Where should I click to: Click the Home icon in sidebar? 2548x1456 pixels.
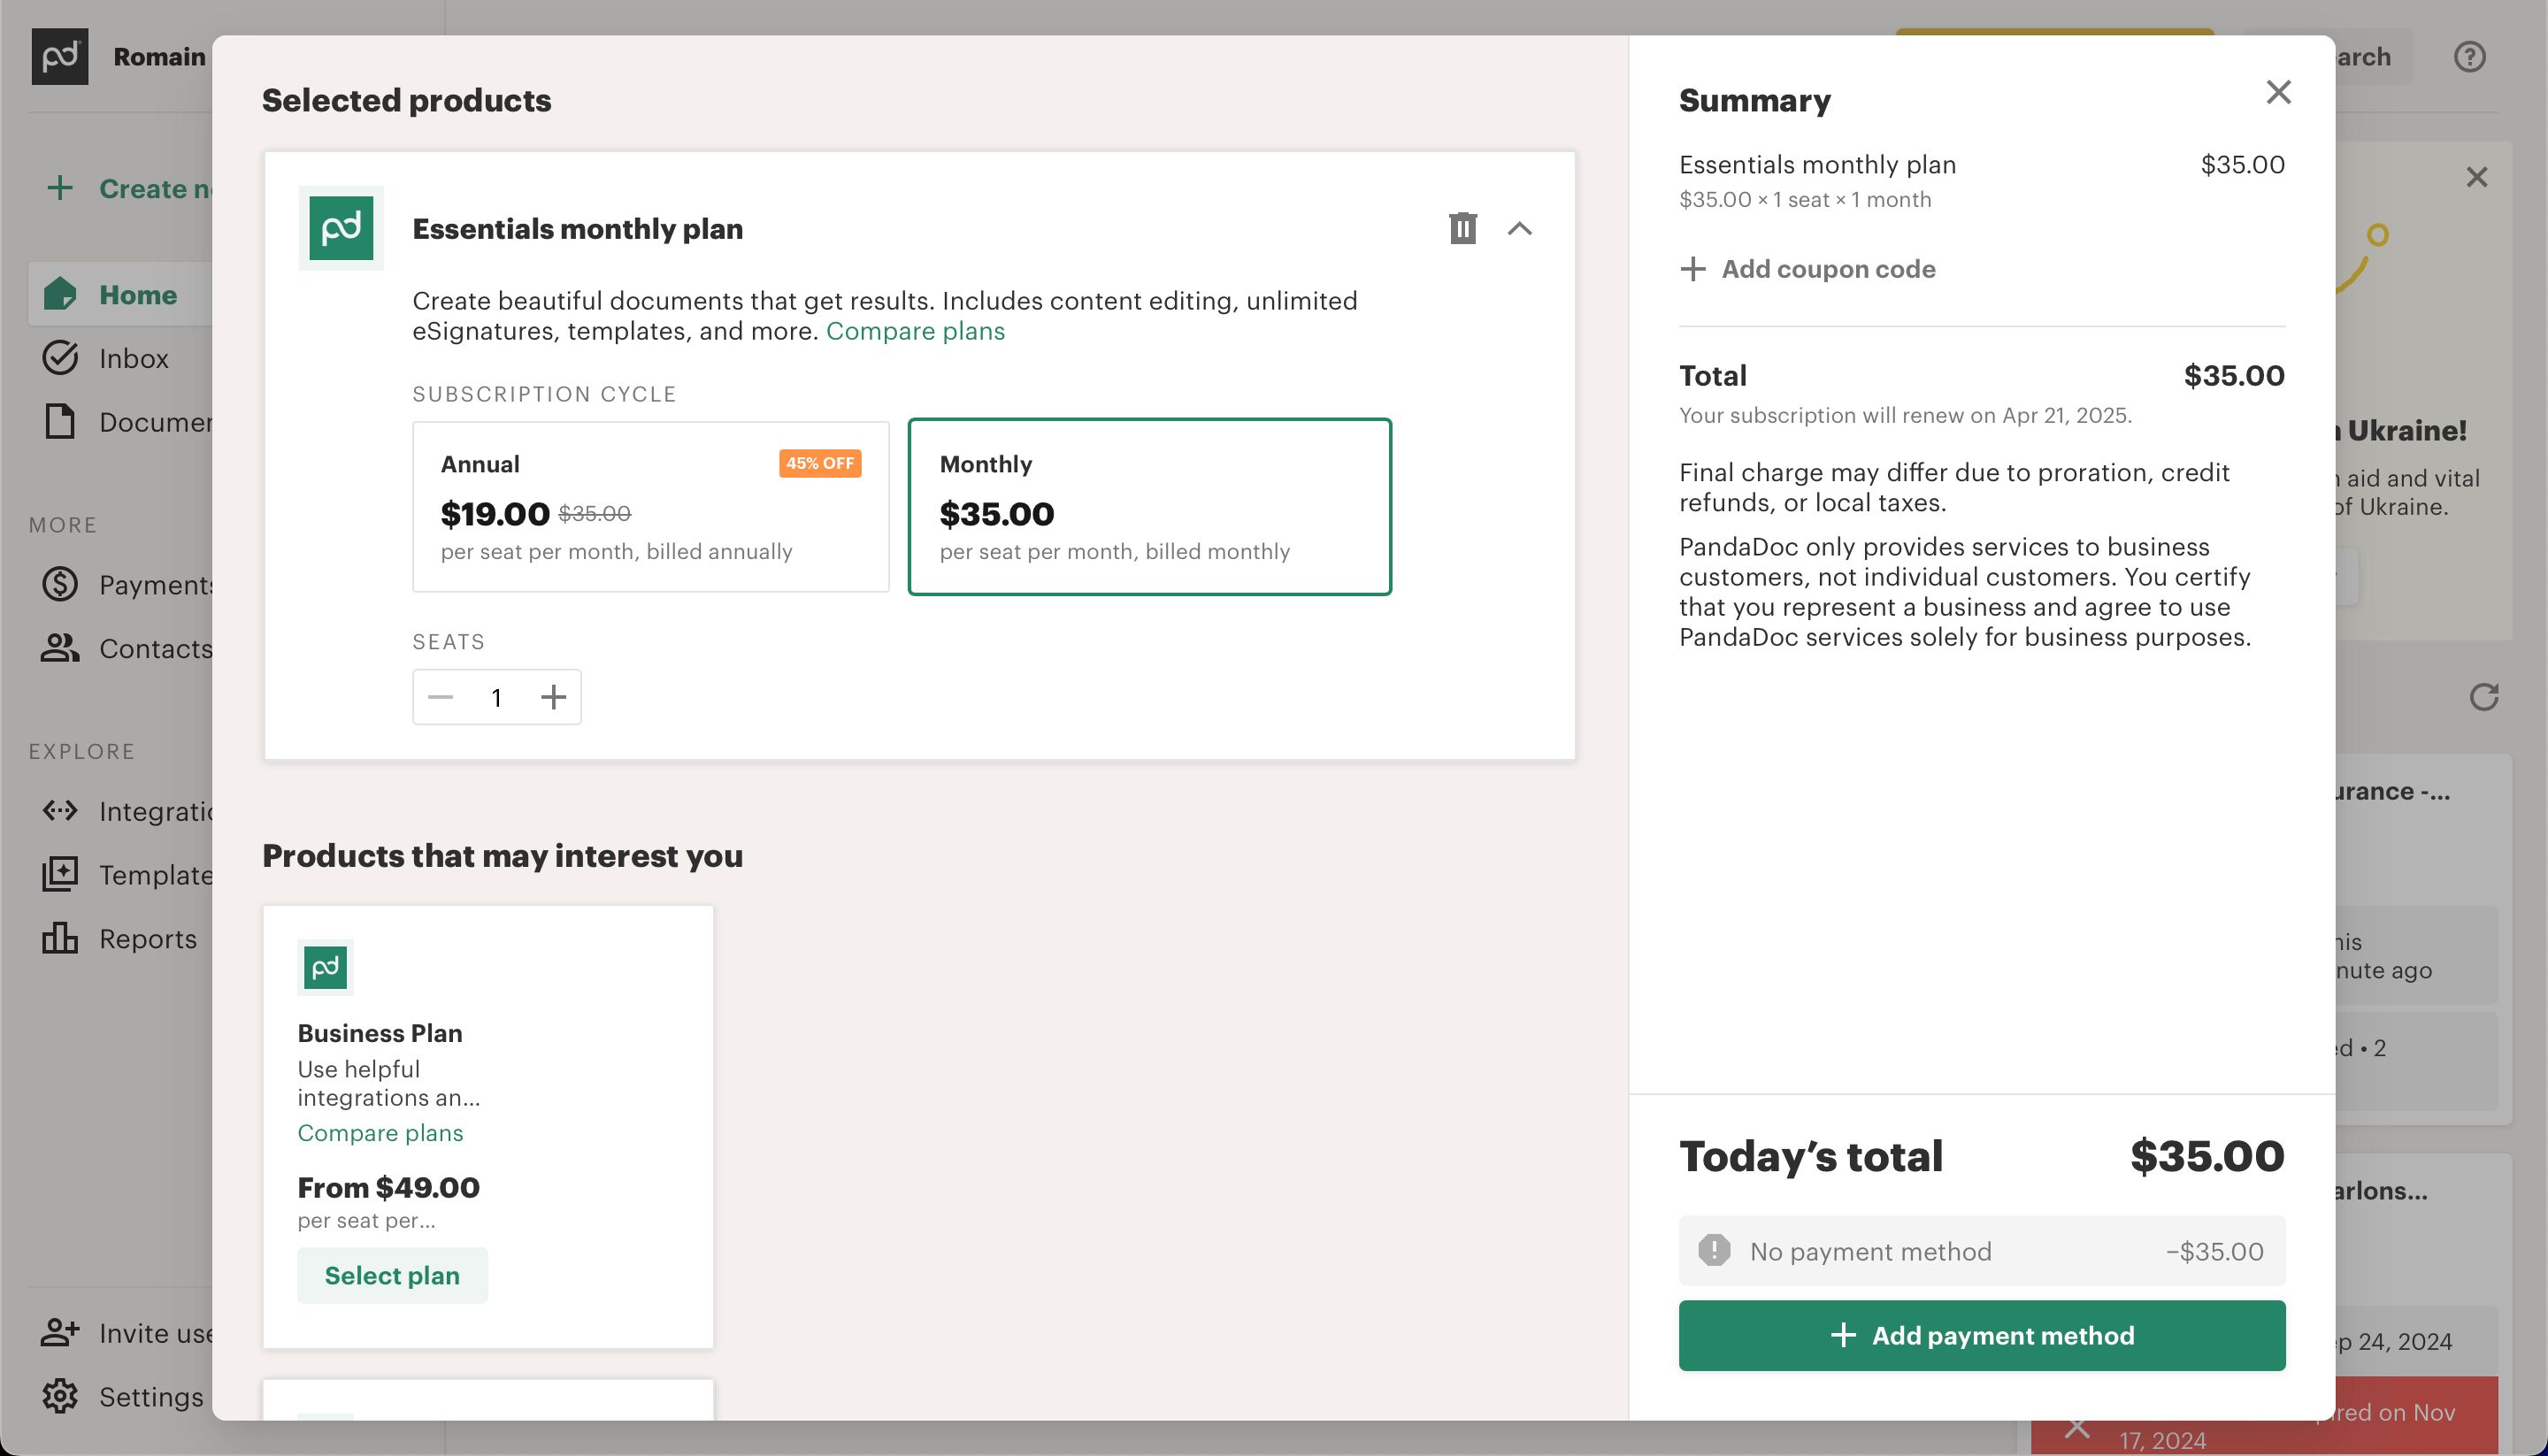60,294
